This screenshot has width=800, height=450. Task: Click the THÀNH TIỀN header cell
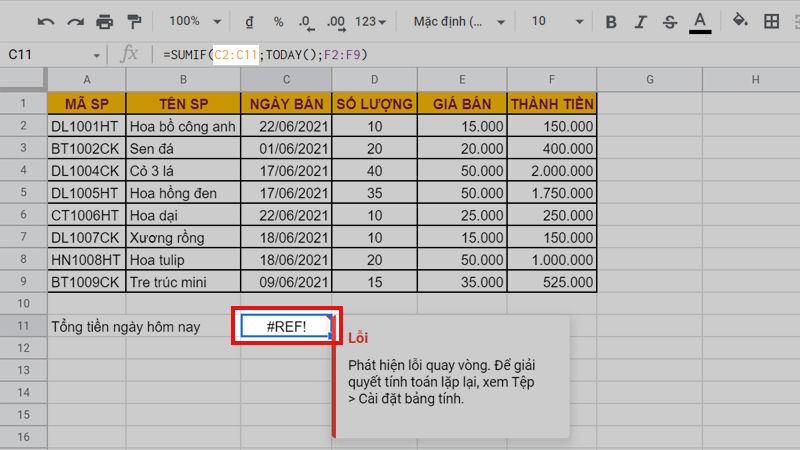tap(552, 104)
